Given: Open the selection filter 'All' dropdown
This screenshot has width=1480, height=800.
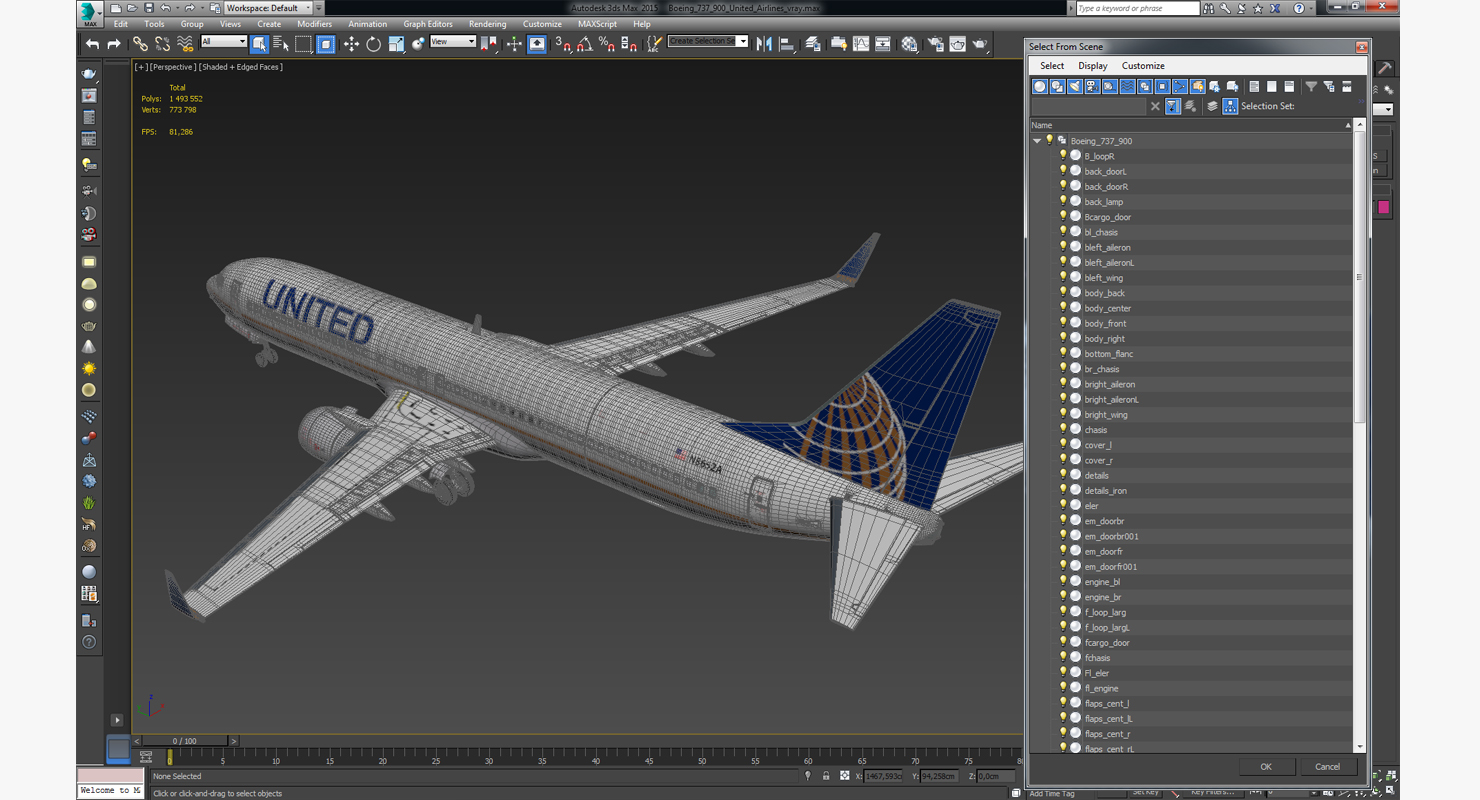Looking at the screenshot, I should coord(224,42).
